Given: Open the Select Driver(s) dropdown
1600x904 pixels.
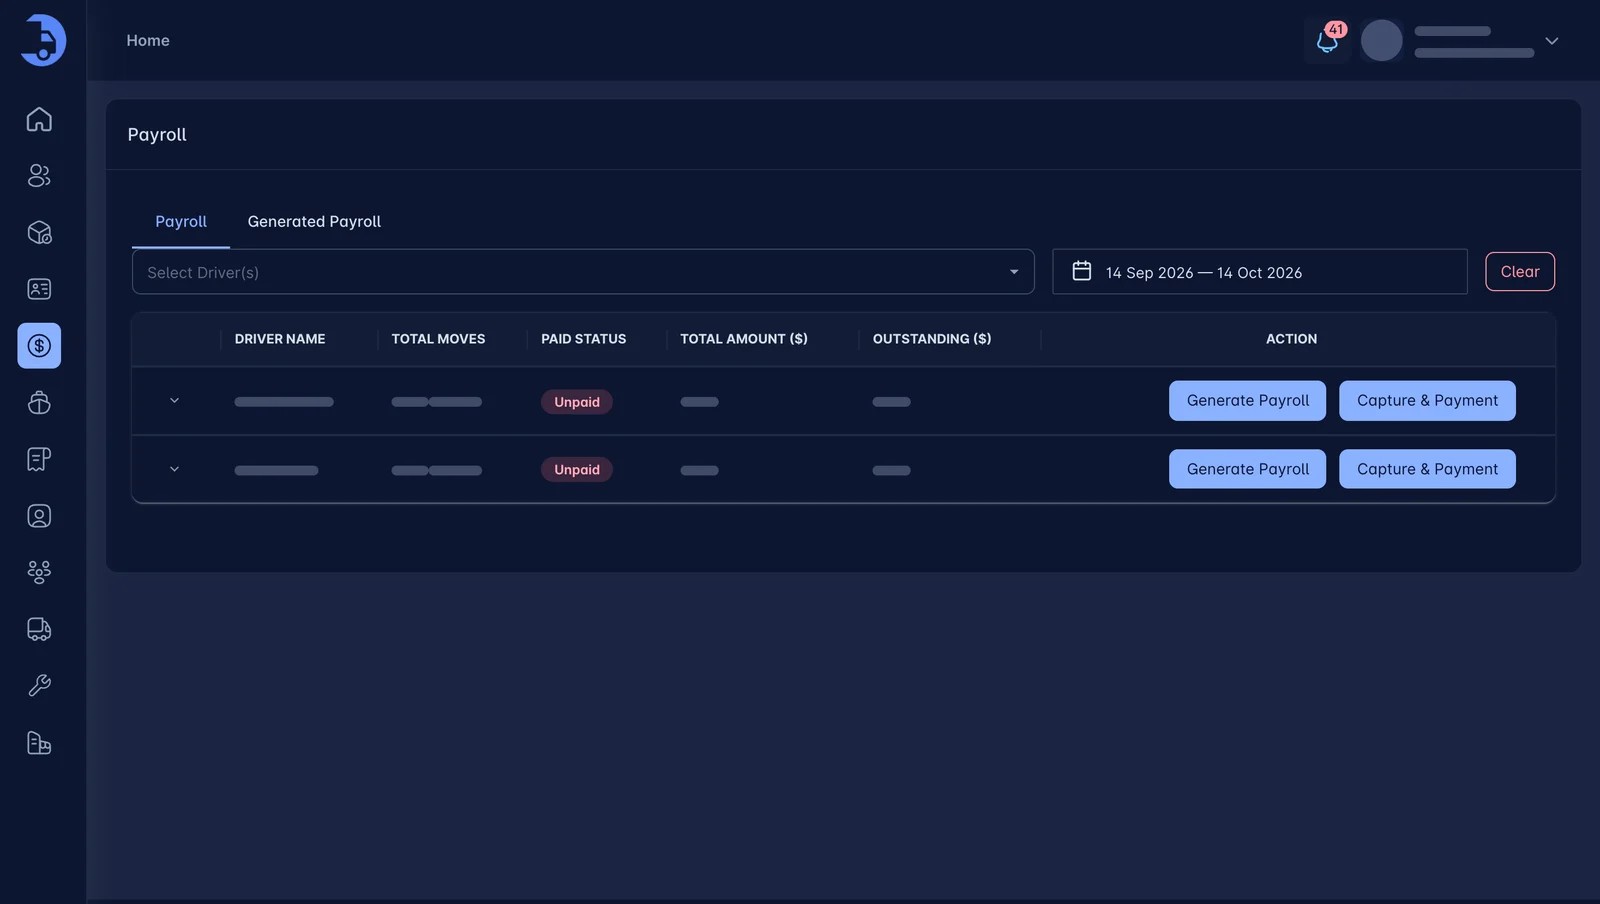Looking at the screenshot, I should coord(583,272).
